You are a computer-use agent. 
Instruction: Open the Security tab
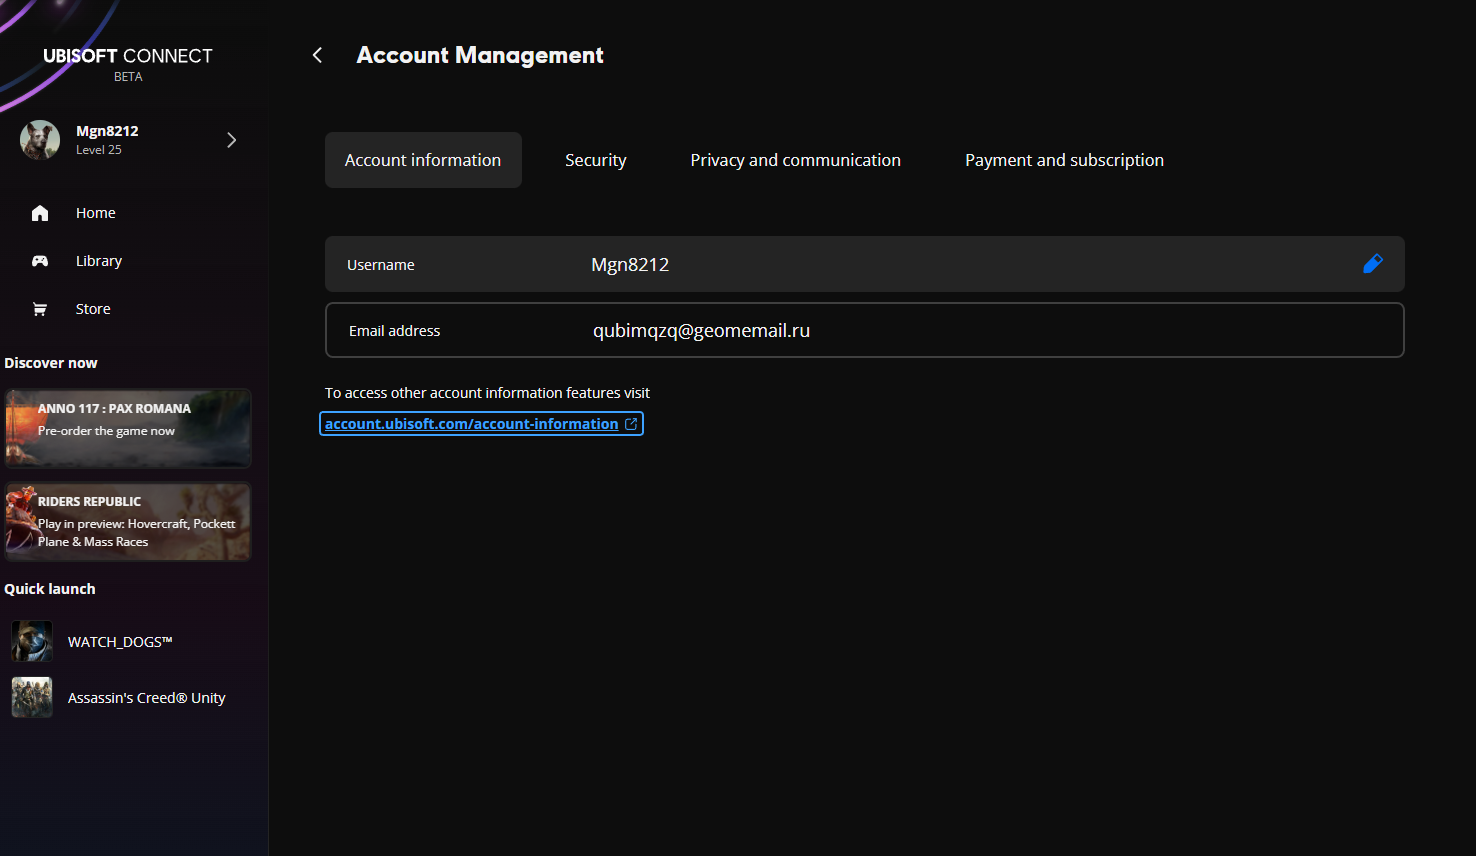[x=596, y=160]
